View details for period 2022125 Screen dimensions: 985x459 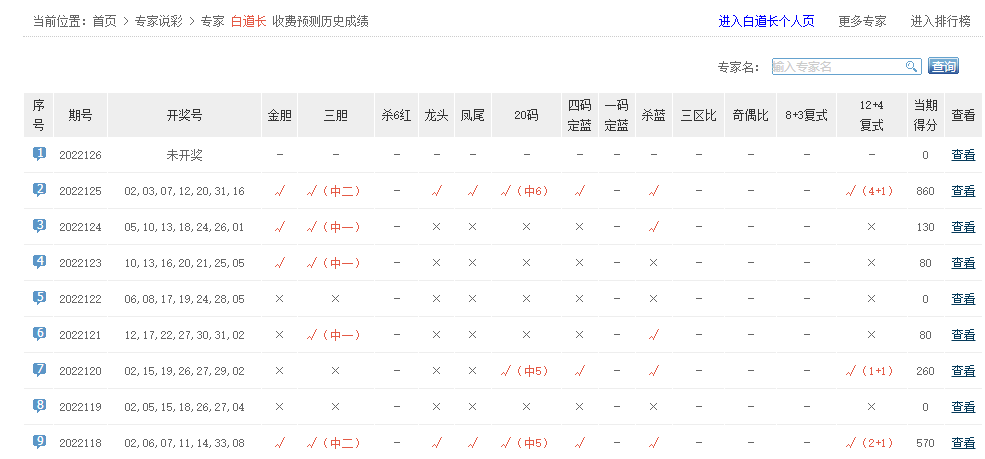(x=963, y=191)
